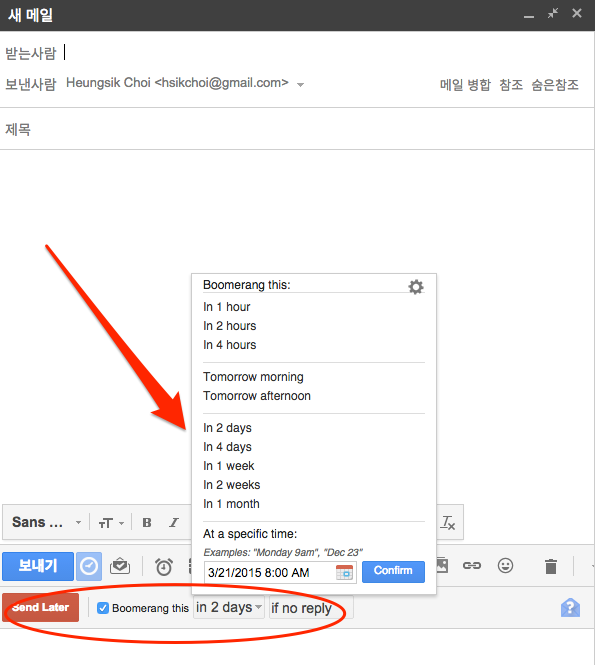Click the Confirm button
The height and width of the screenshot is (665, 595).
[393, 571]
